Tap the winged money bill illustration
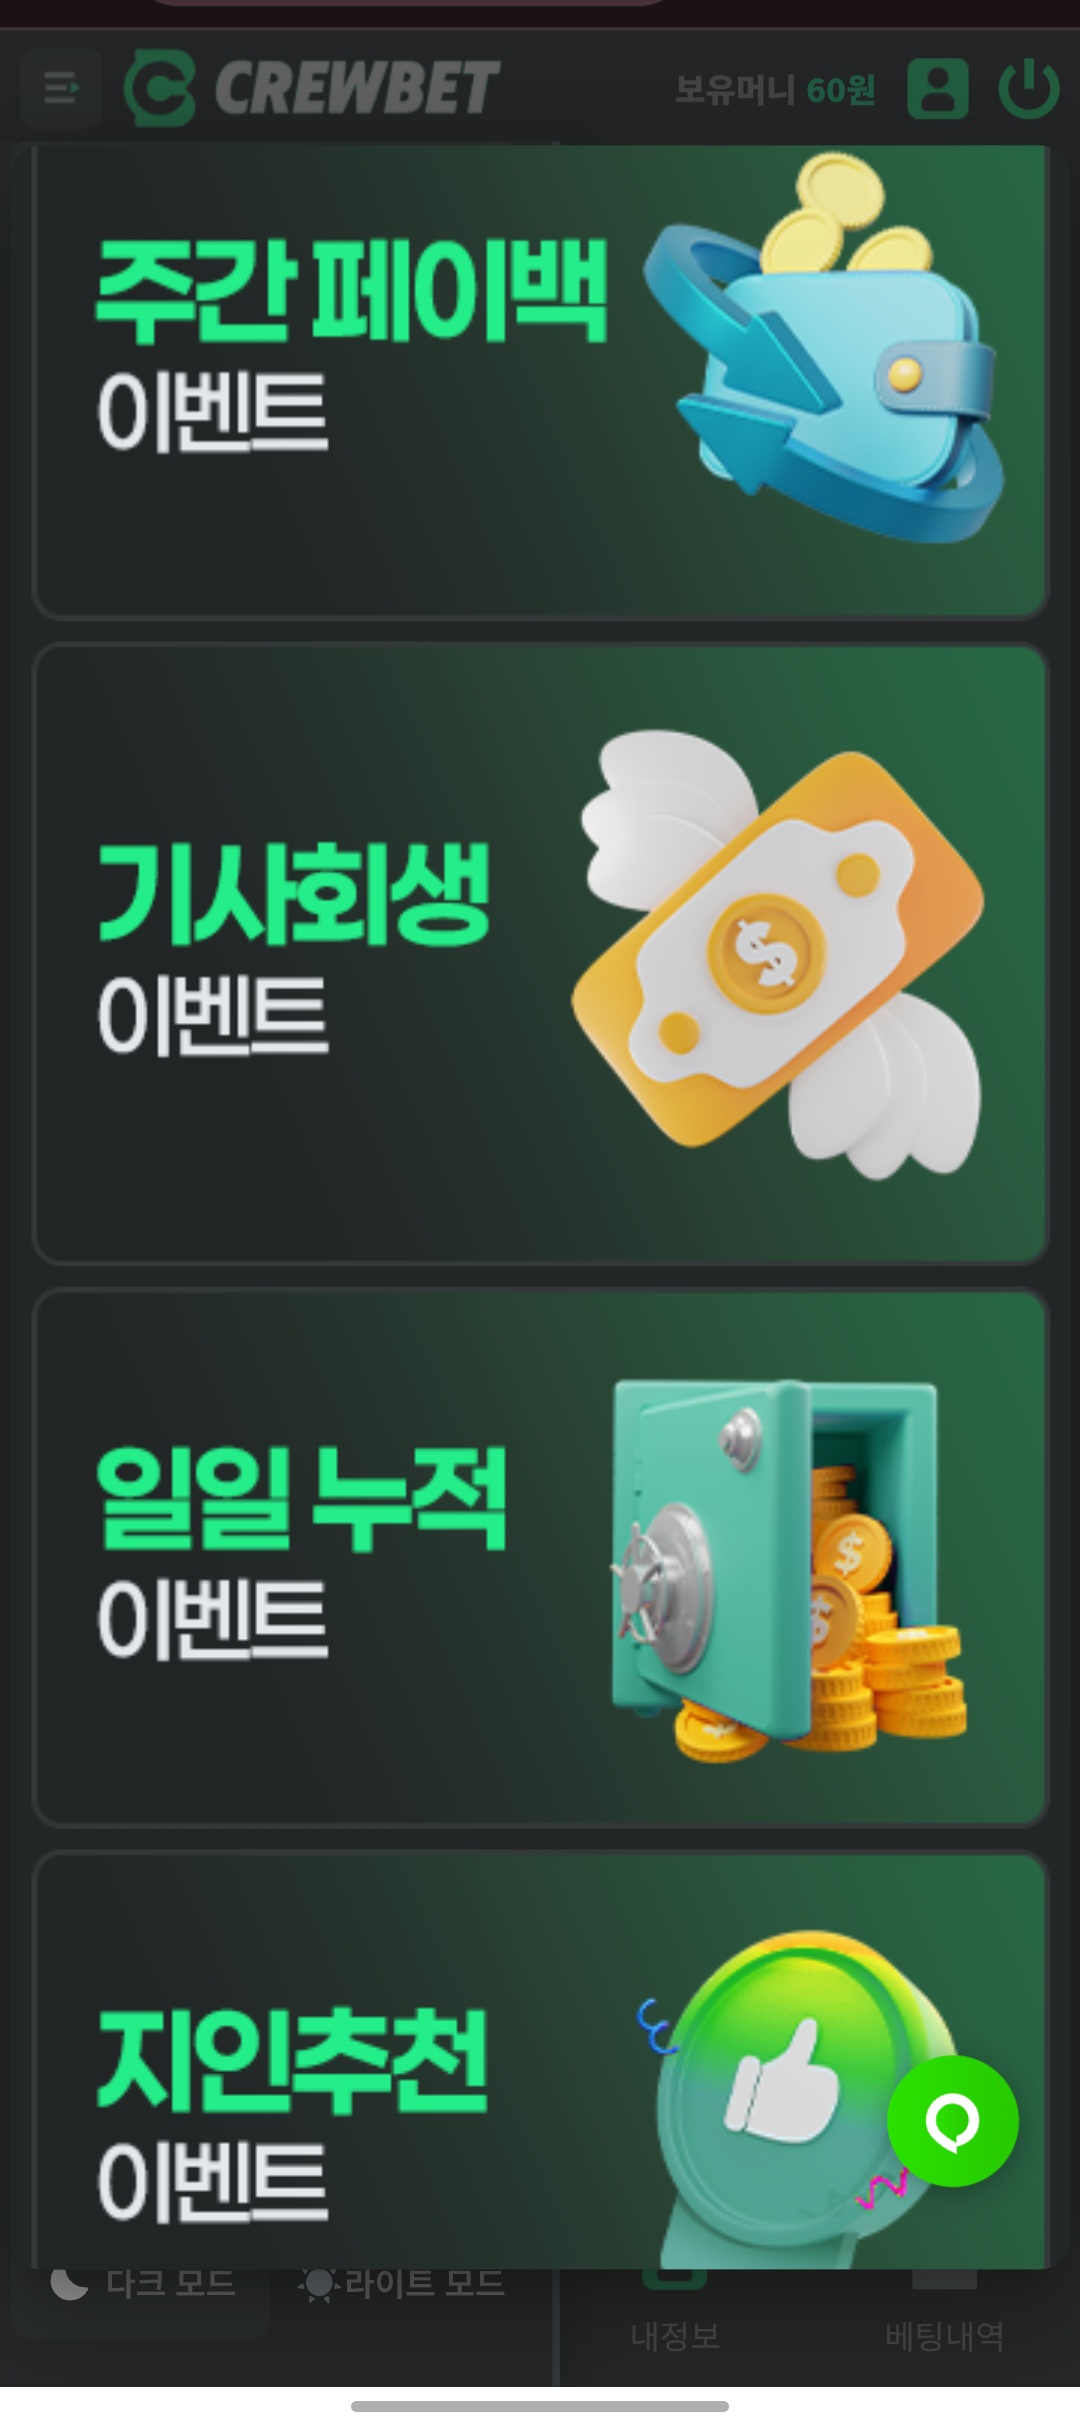 (778, 954)
